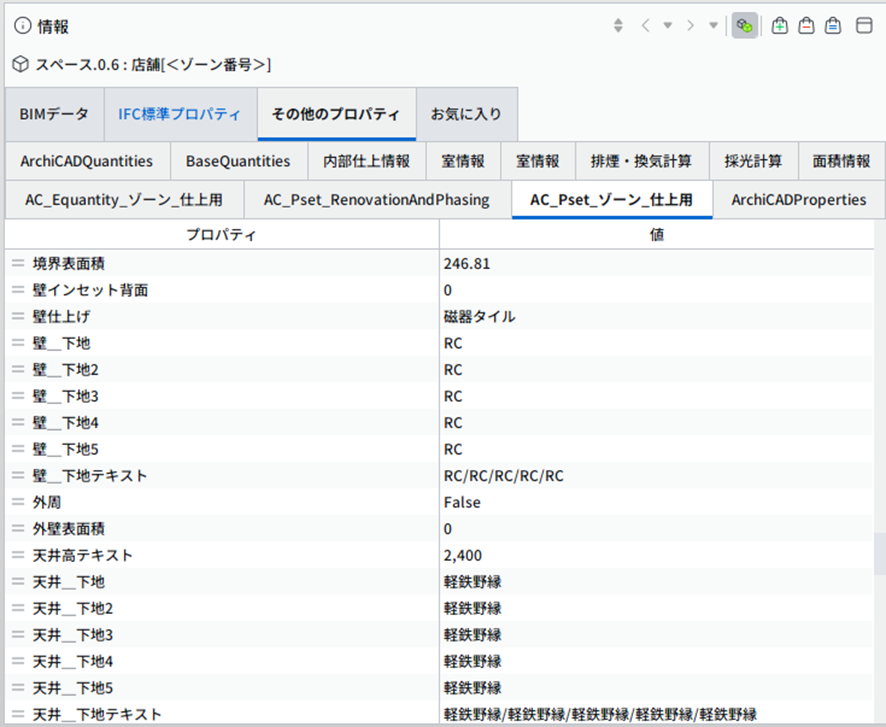Image resolution: width=886 pixels, height=727 pixels.
Task: Click the handle icon beside 天井__下地テキスト
Action: (x=18, y=715)
